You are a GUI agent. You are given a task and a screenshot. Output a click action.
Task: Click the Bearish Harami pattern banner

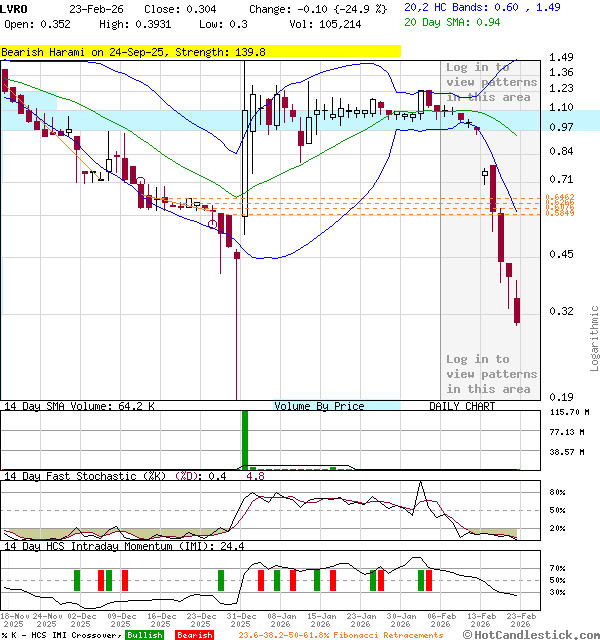tap(200, 51)
